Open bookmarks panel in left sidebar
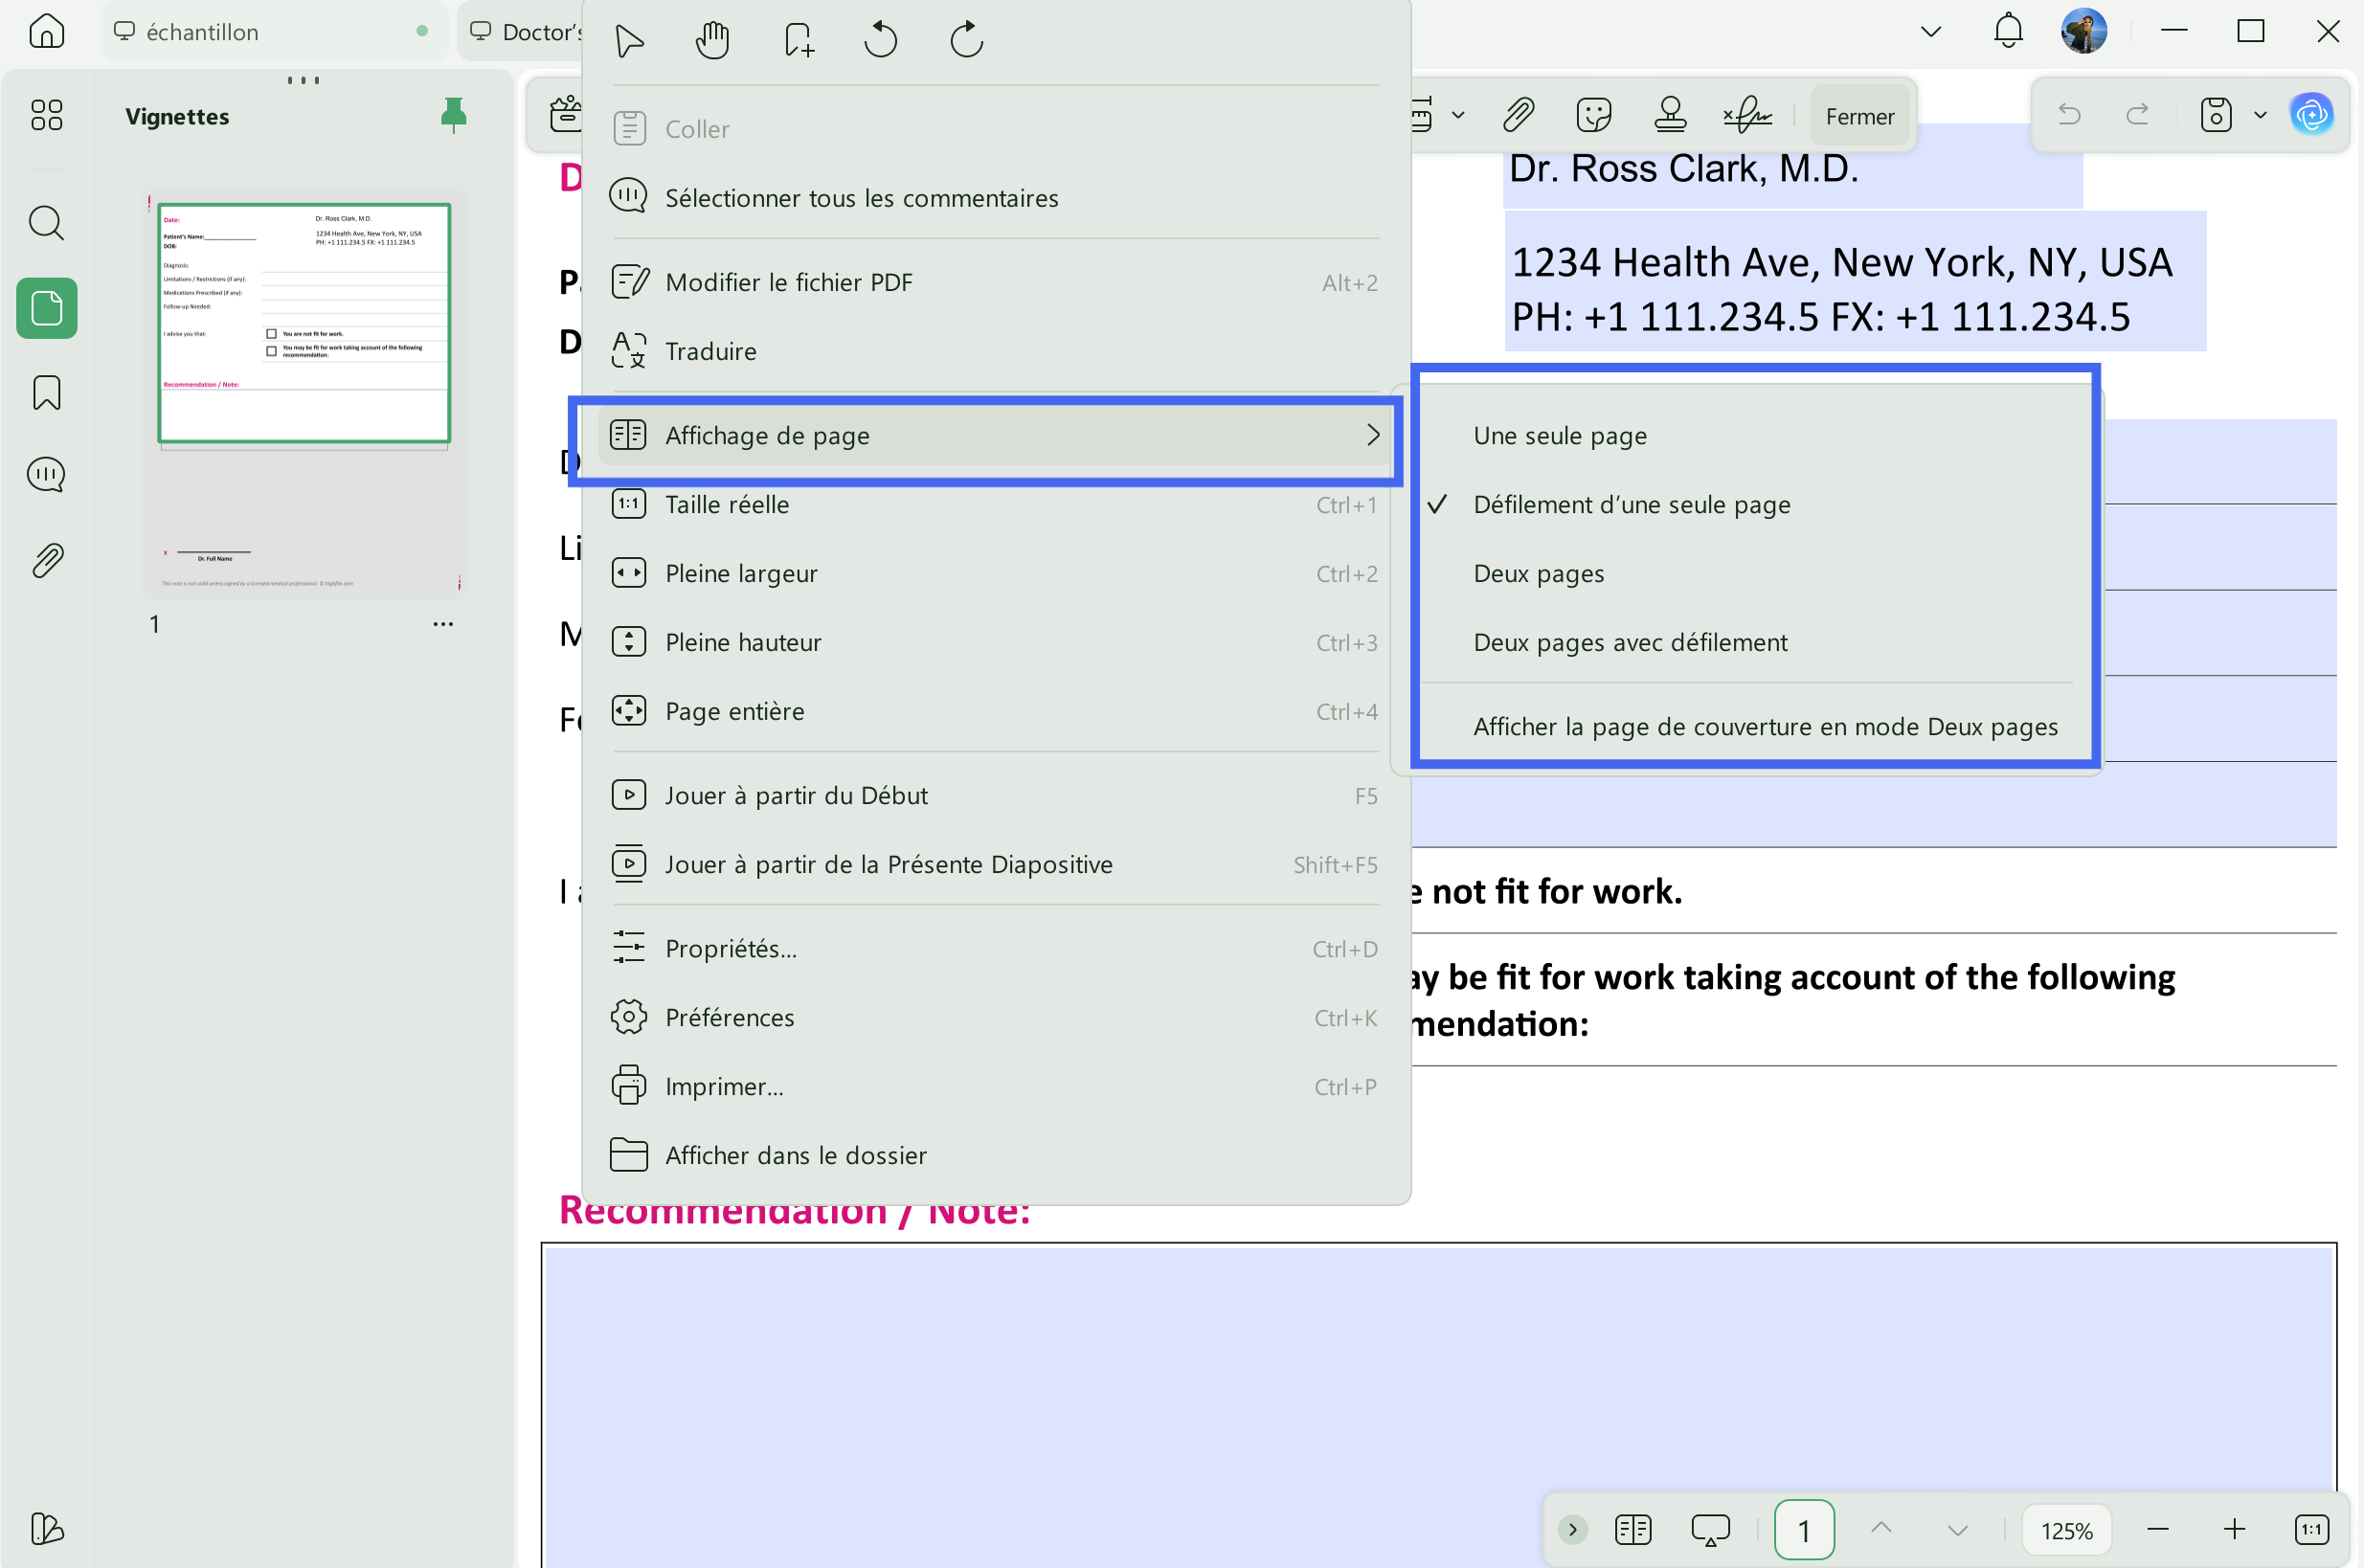2364x1568 pixels. [x=47, y=393]
